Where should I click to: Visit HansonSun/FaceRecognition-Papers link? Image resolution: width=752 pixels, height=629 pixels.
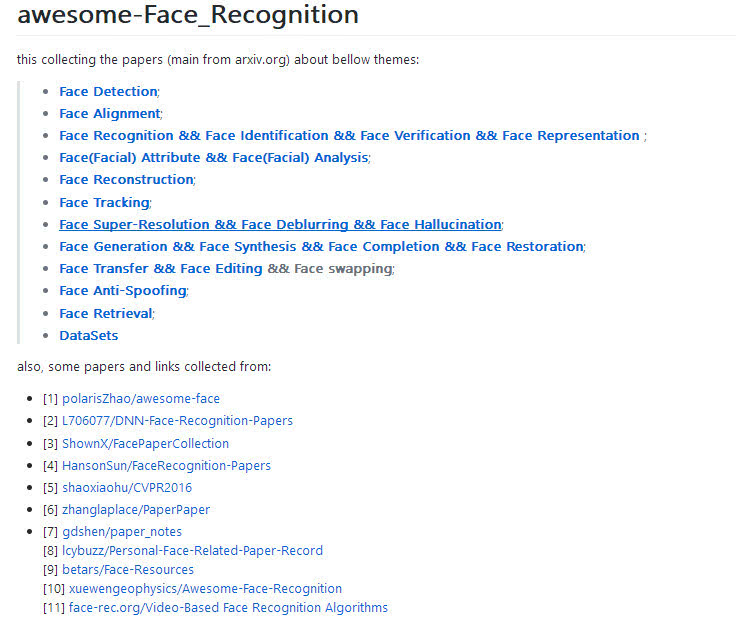[166, 466]
